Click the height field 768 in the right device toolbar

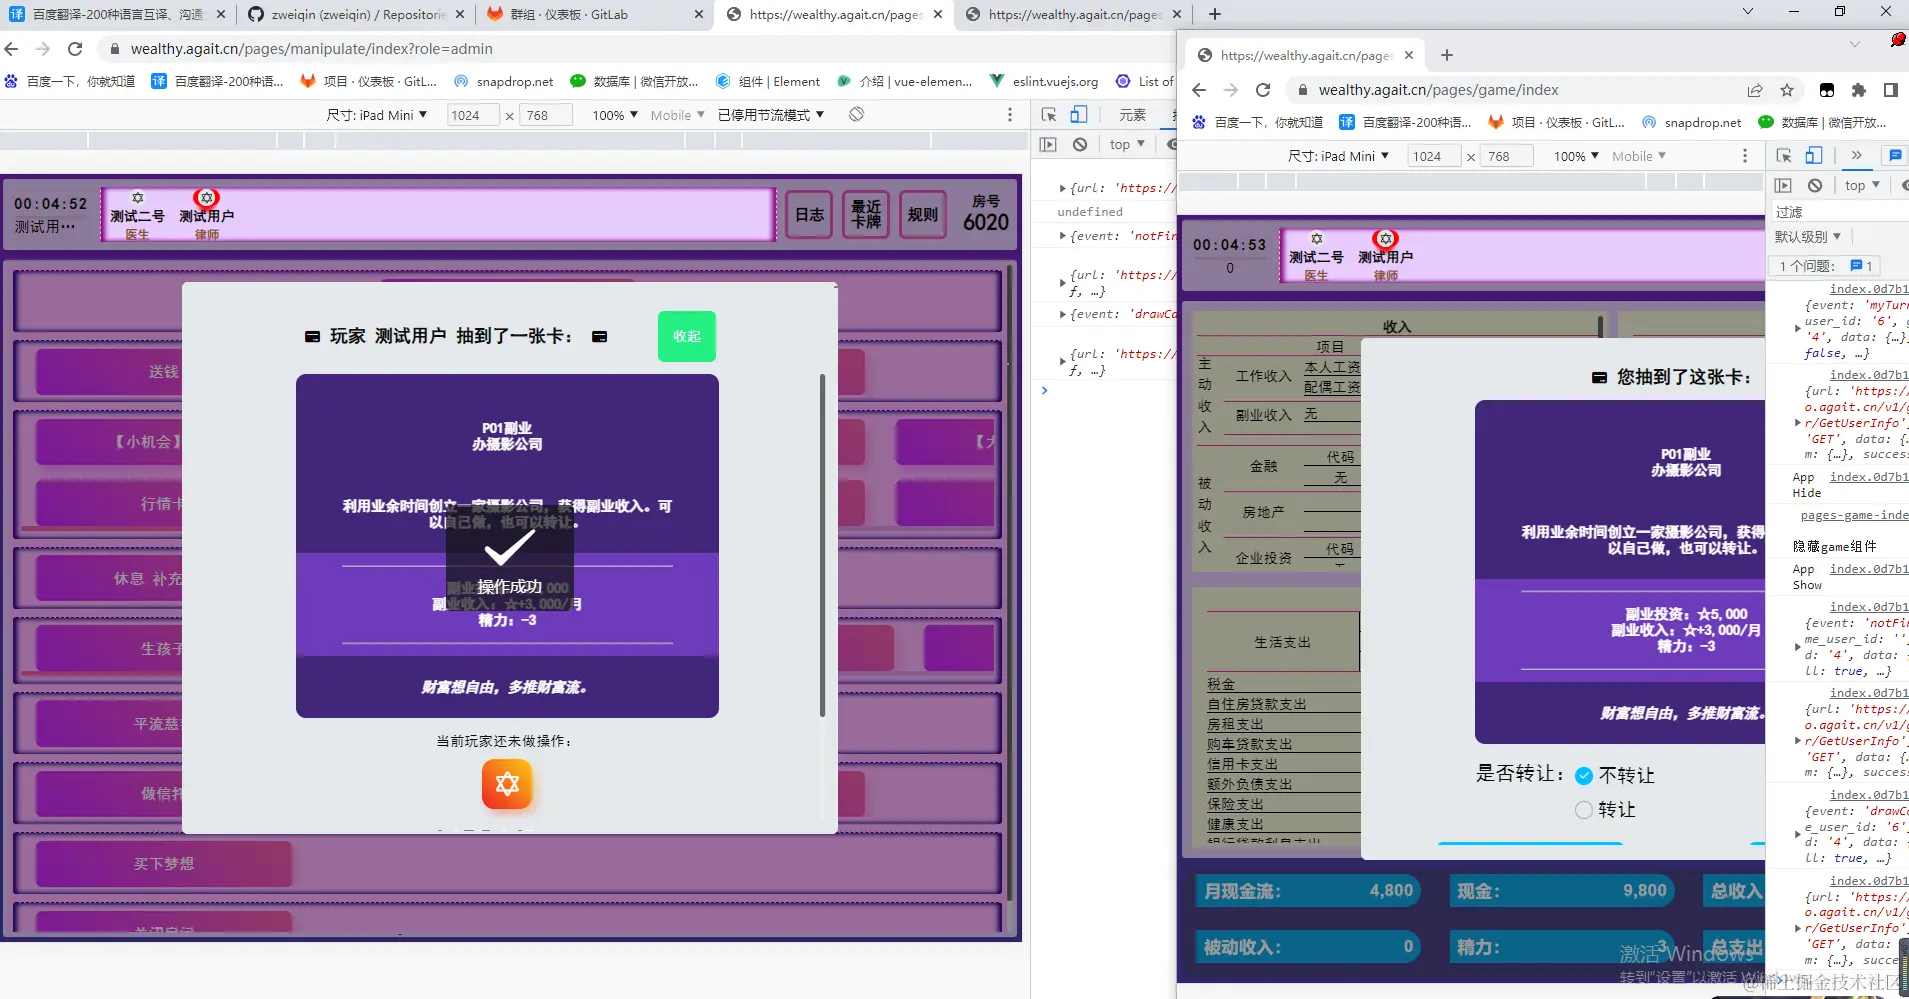coord(1507,156)
